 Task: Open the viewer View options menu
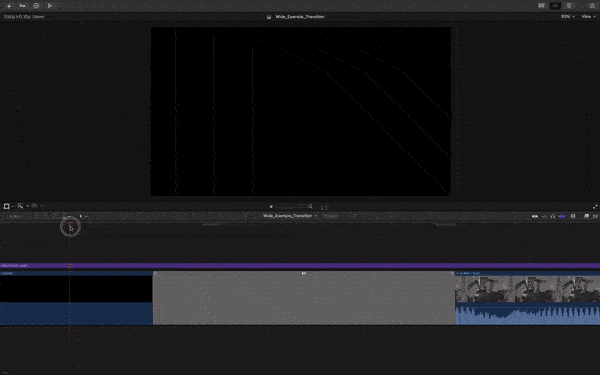tap(588, 16)
